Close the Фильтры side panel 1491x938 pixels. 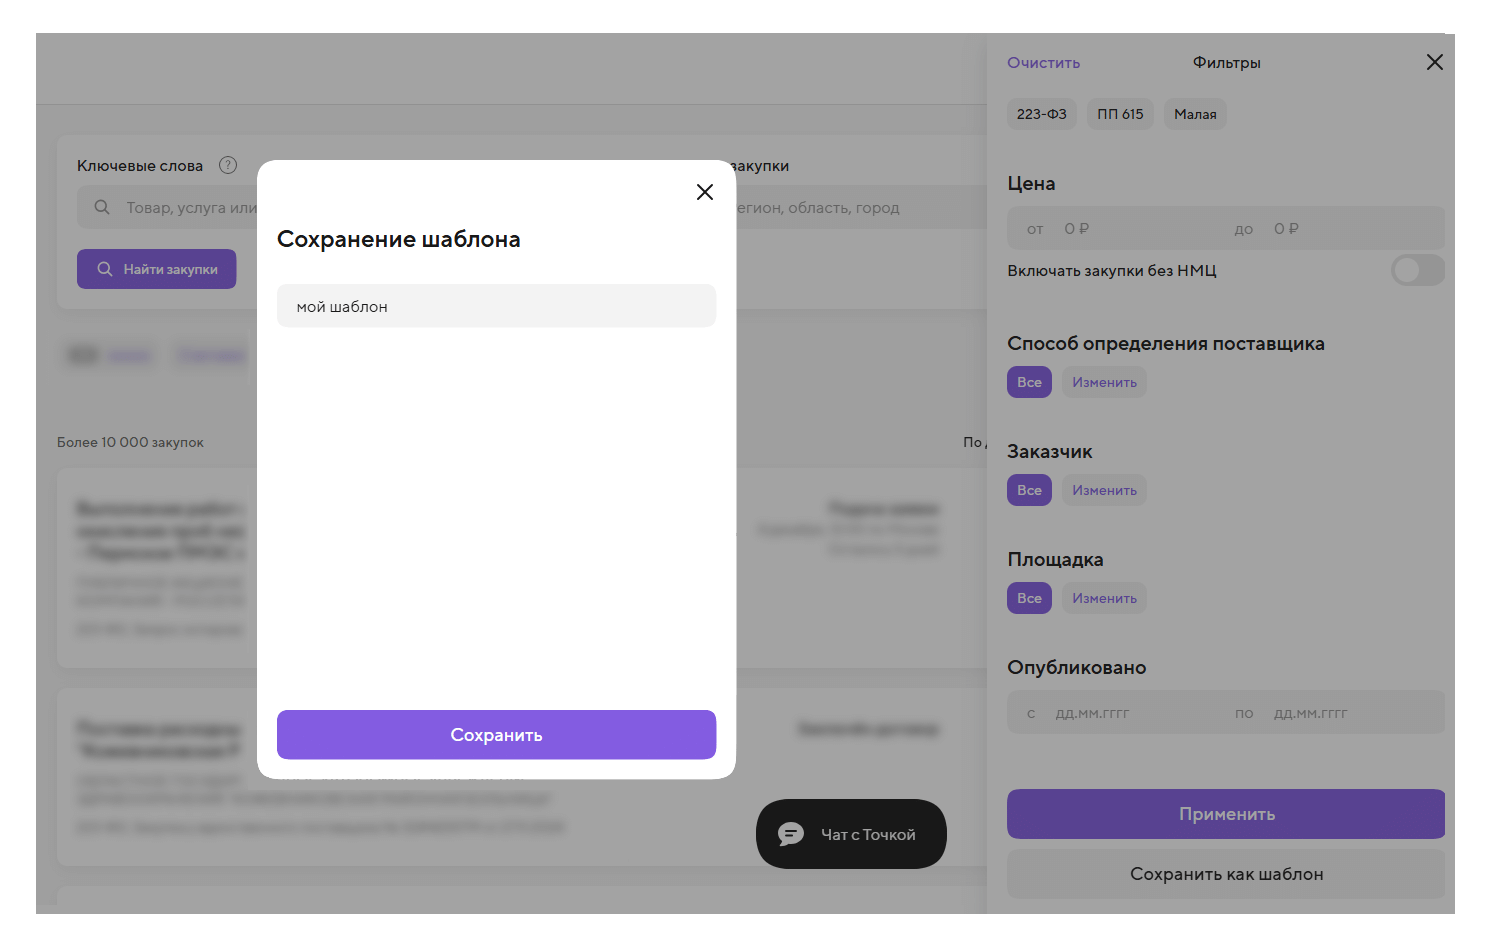[x=1434, y=62]
